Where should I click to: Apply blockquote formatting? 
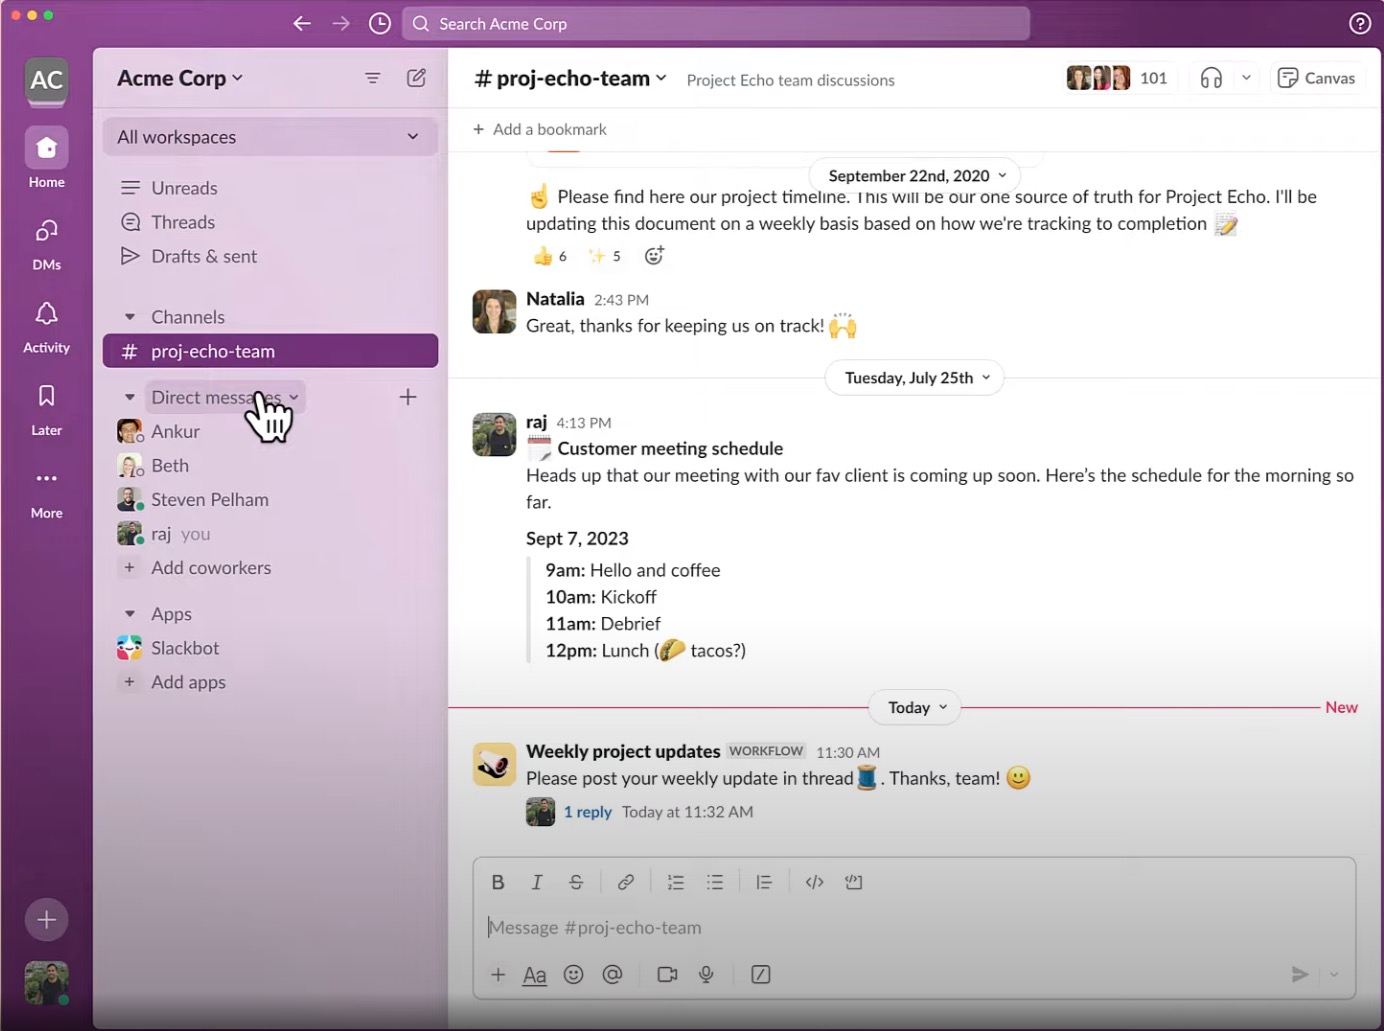(x=764, y=882)
